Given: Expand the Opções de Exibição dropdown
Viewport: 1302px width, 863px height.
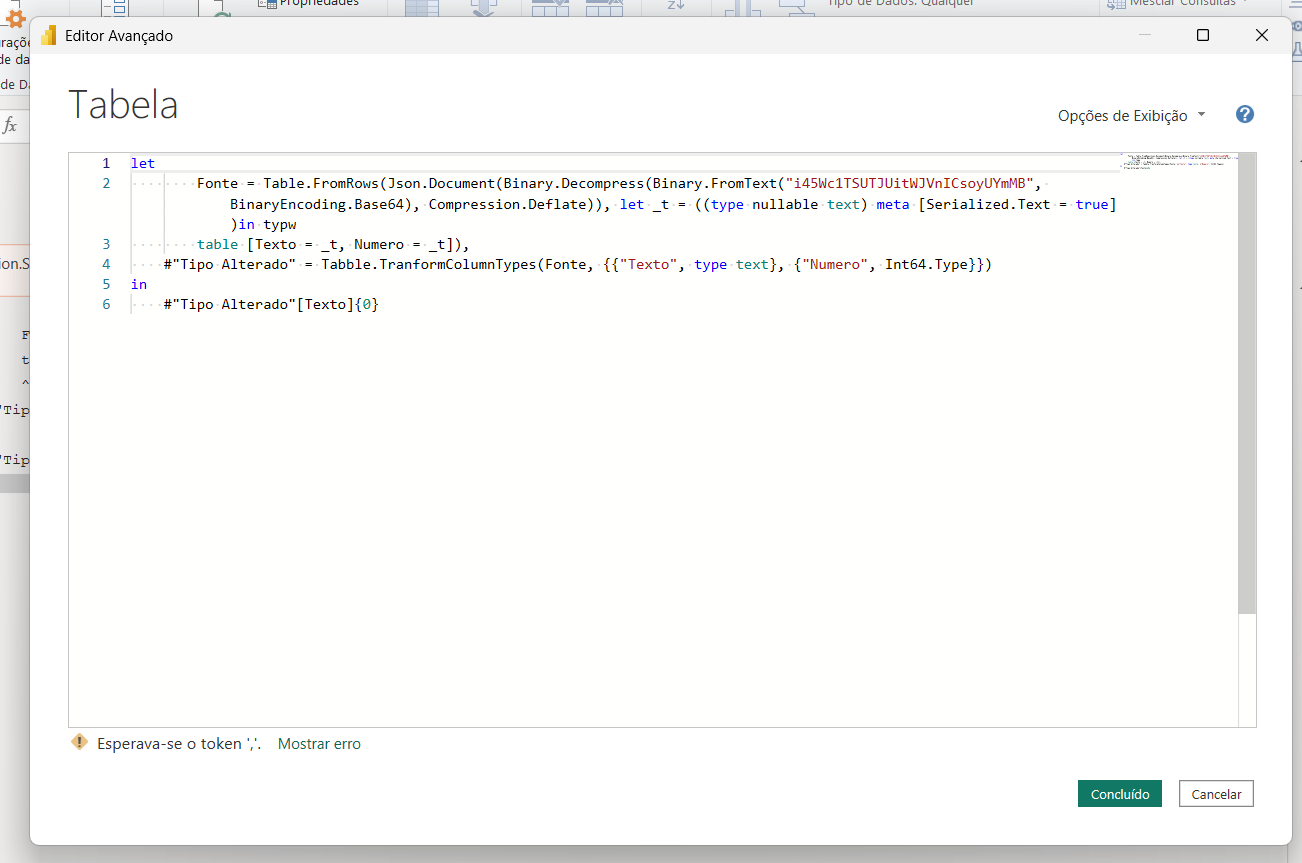Looking at the screenshot, I should click(1132, 115).
